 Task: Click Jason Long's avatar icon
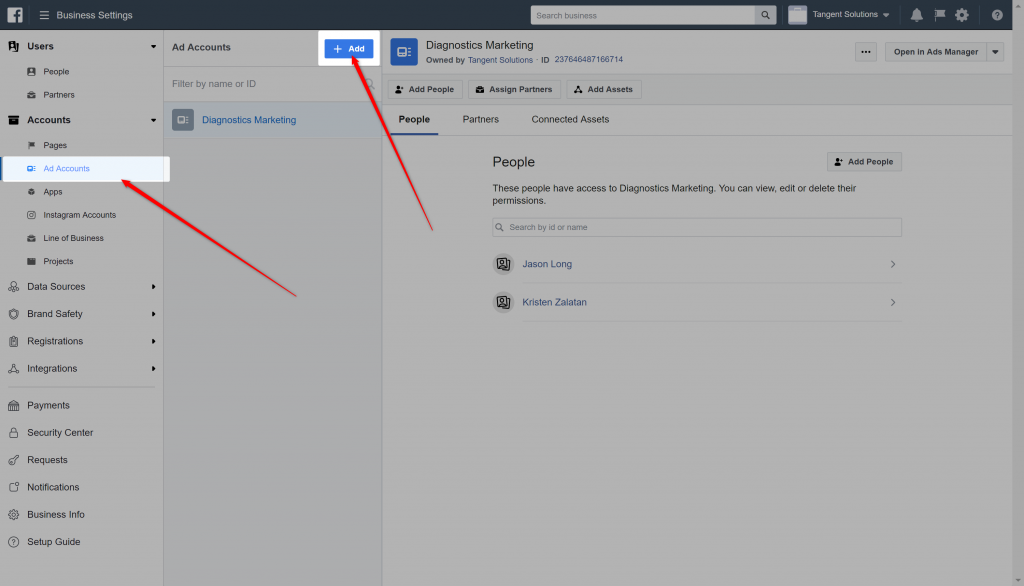pos(503,264)
